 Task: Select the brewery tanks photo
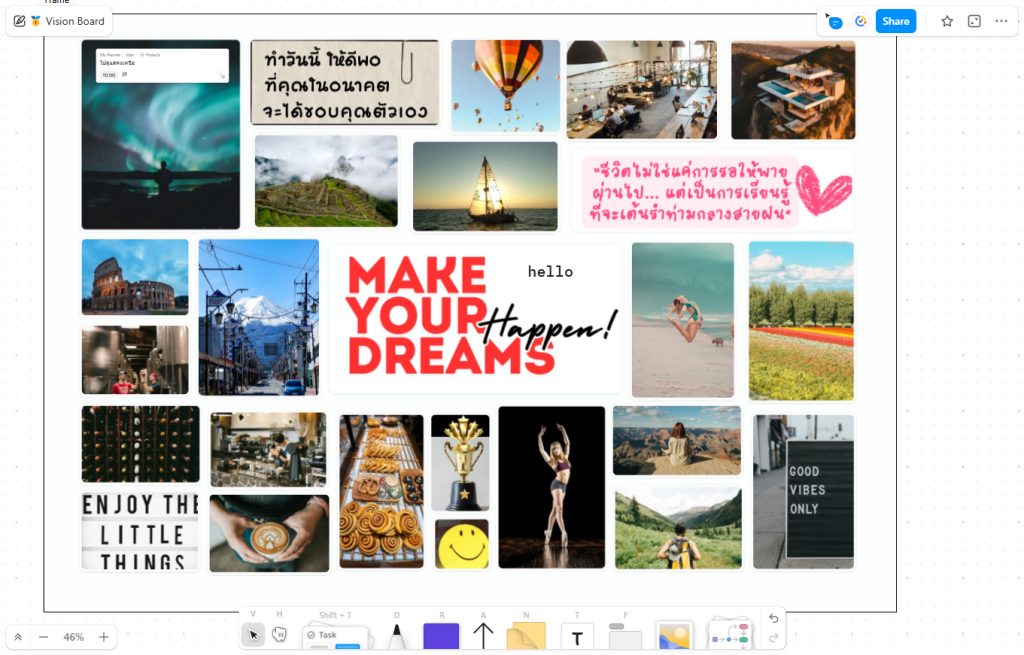click(135, 360)
